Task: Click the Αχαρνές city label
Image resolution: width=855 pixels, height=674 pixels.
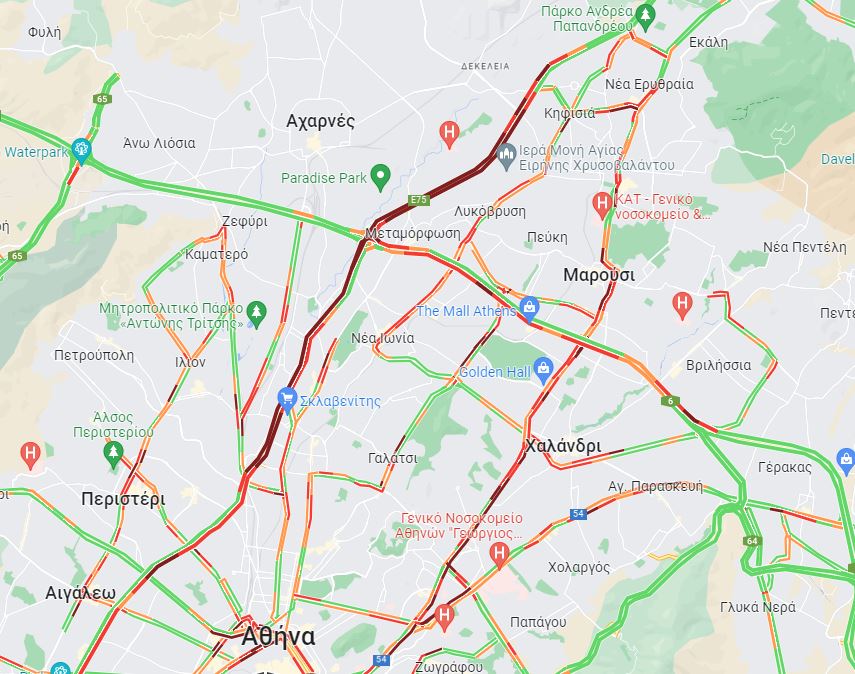Action: [321, 121]
